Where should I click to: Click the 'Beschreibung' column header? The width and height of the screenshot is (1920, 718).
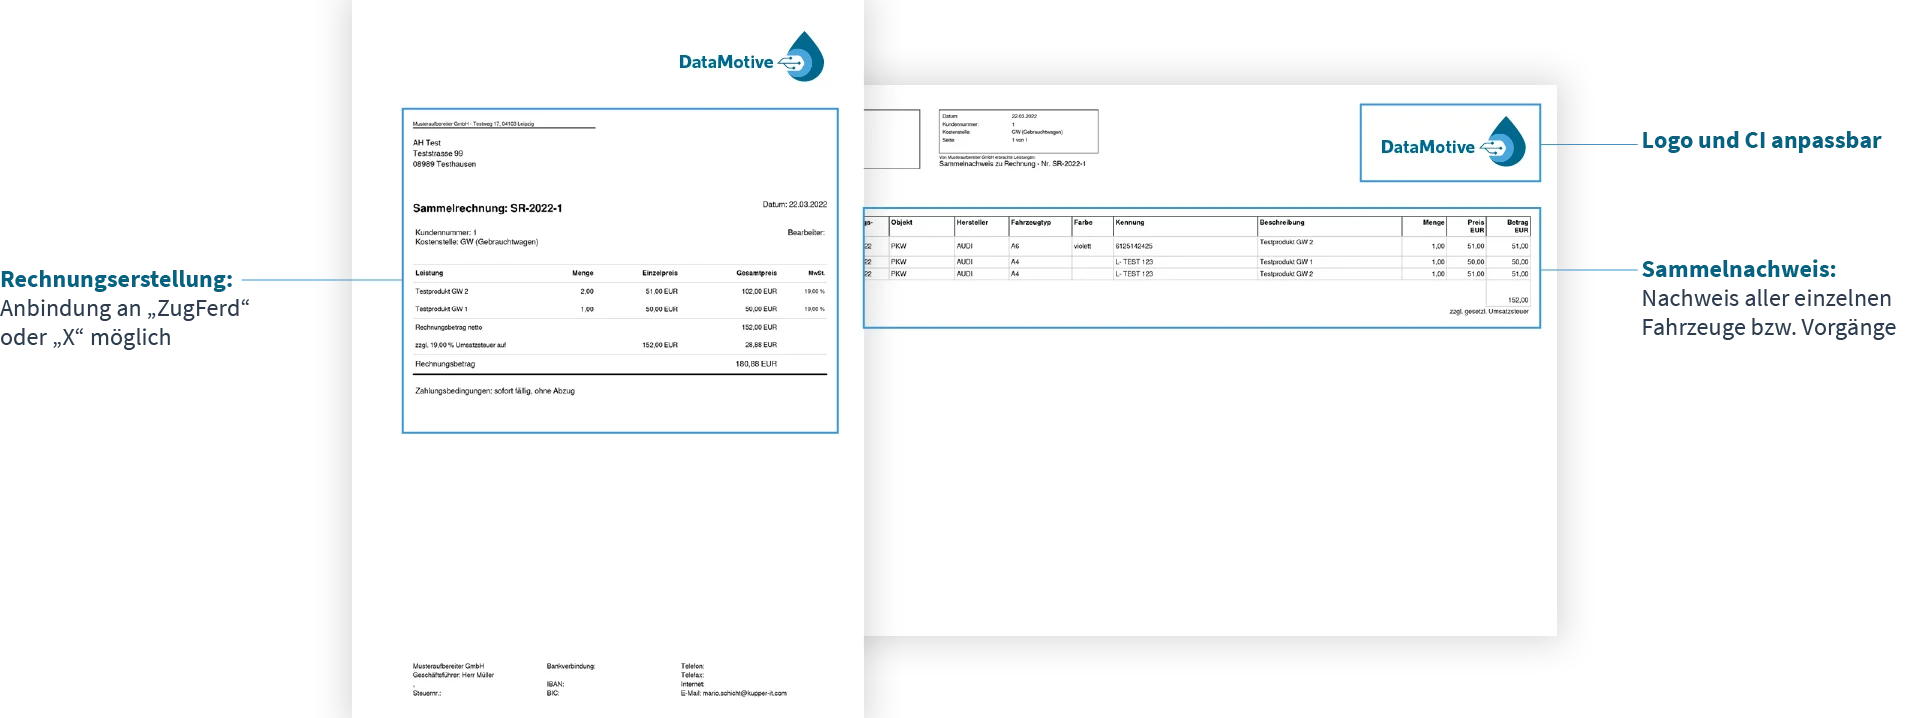coord(1282,223)
